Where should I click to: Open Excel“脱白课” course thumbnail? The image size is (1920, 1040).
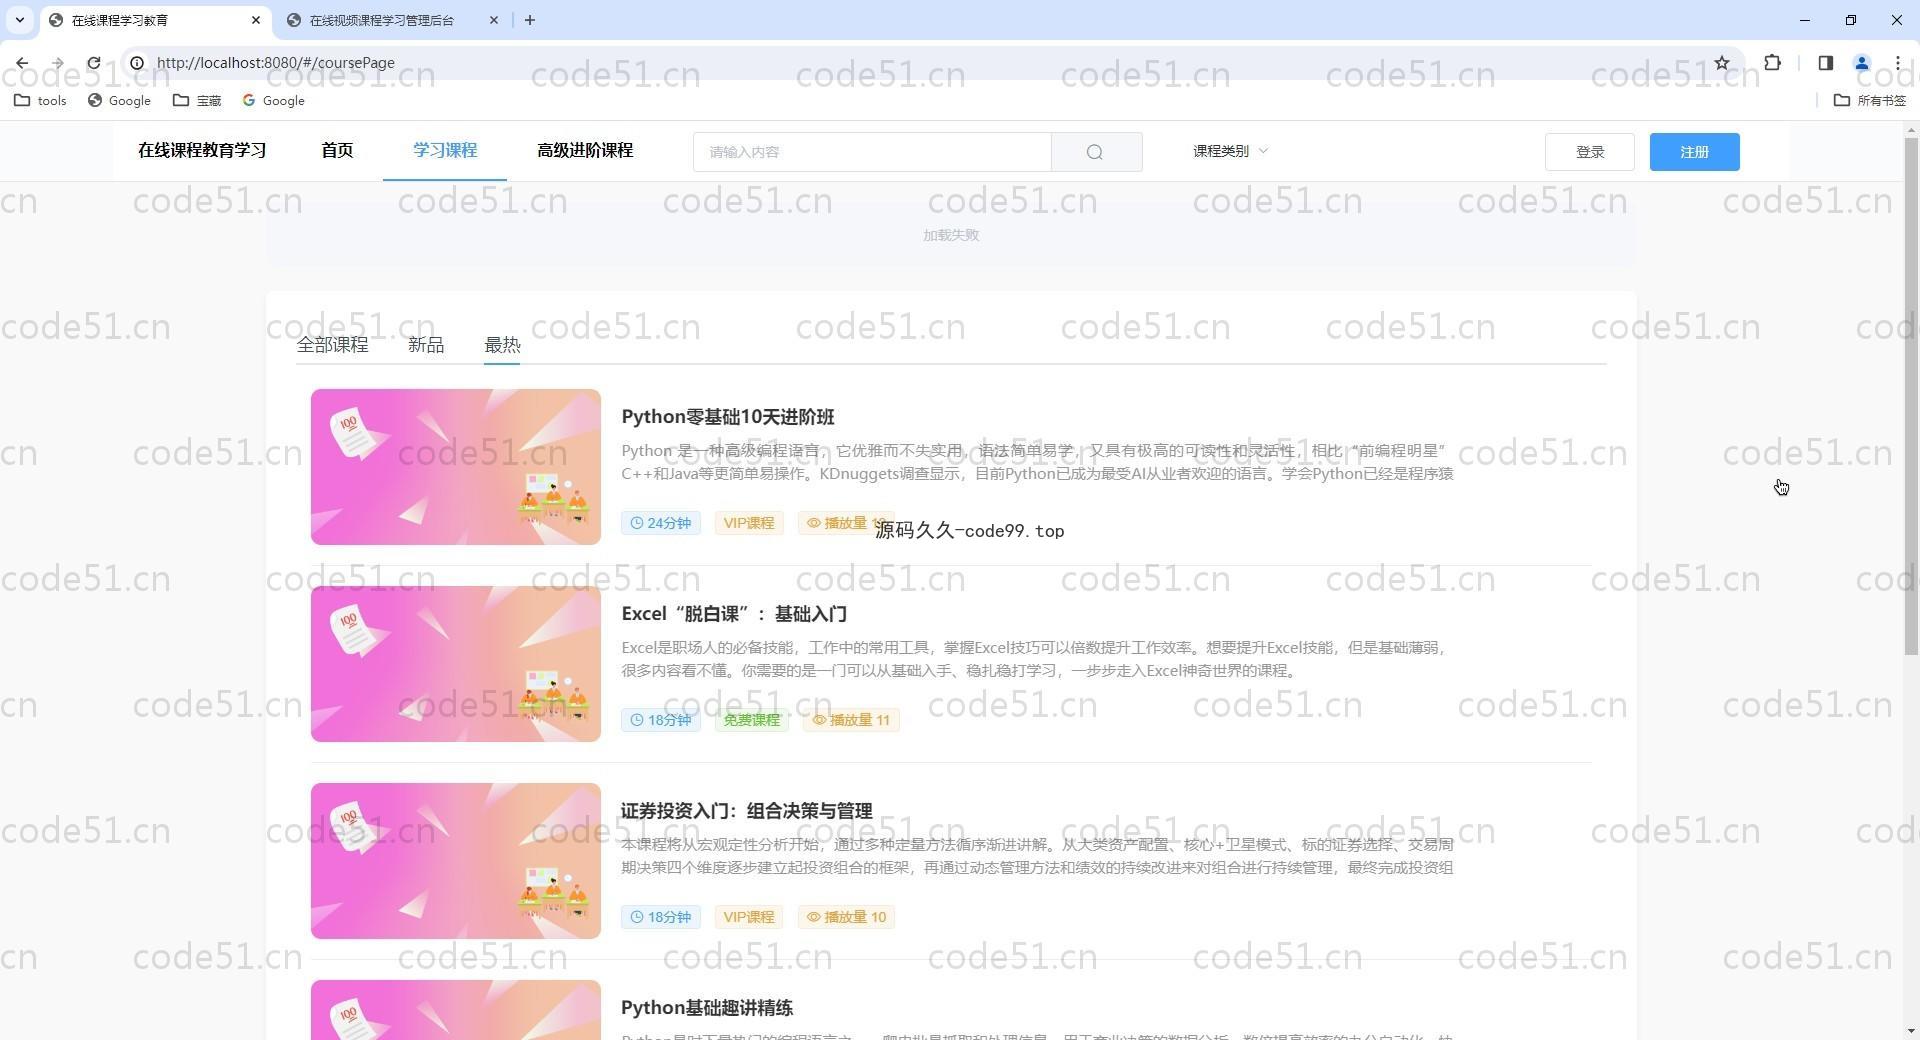[456, 664]
